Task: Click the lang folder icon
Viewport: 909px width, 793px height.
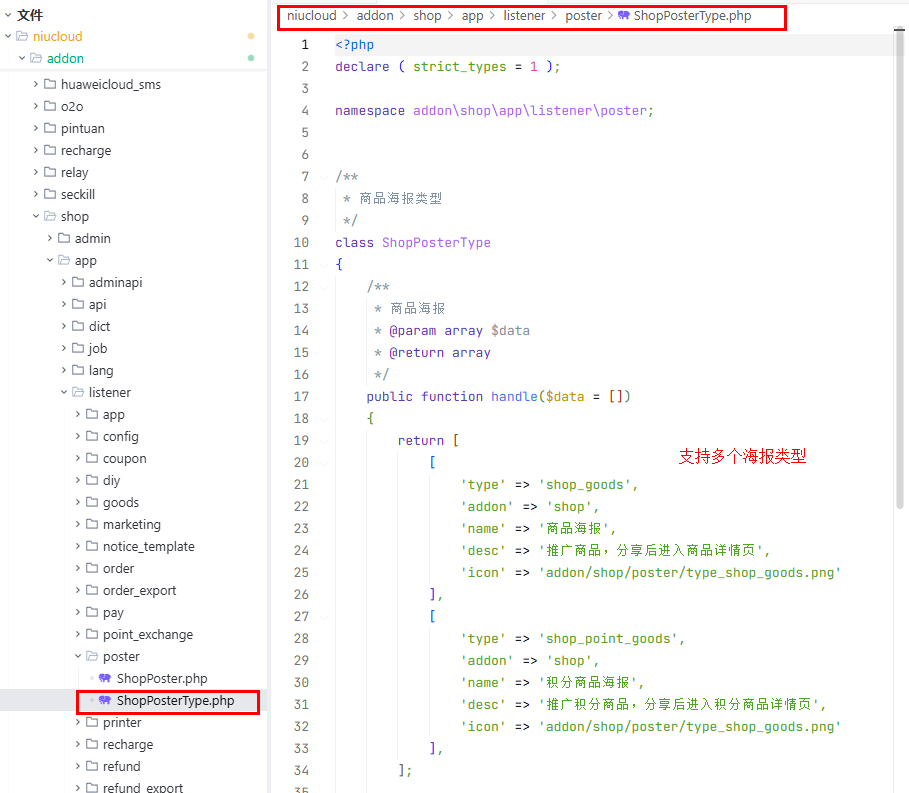Action: 78,370
